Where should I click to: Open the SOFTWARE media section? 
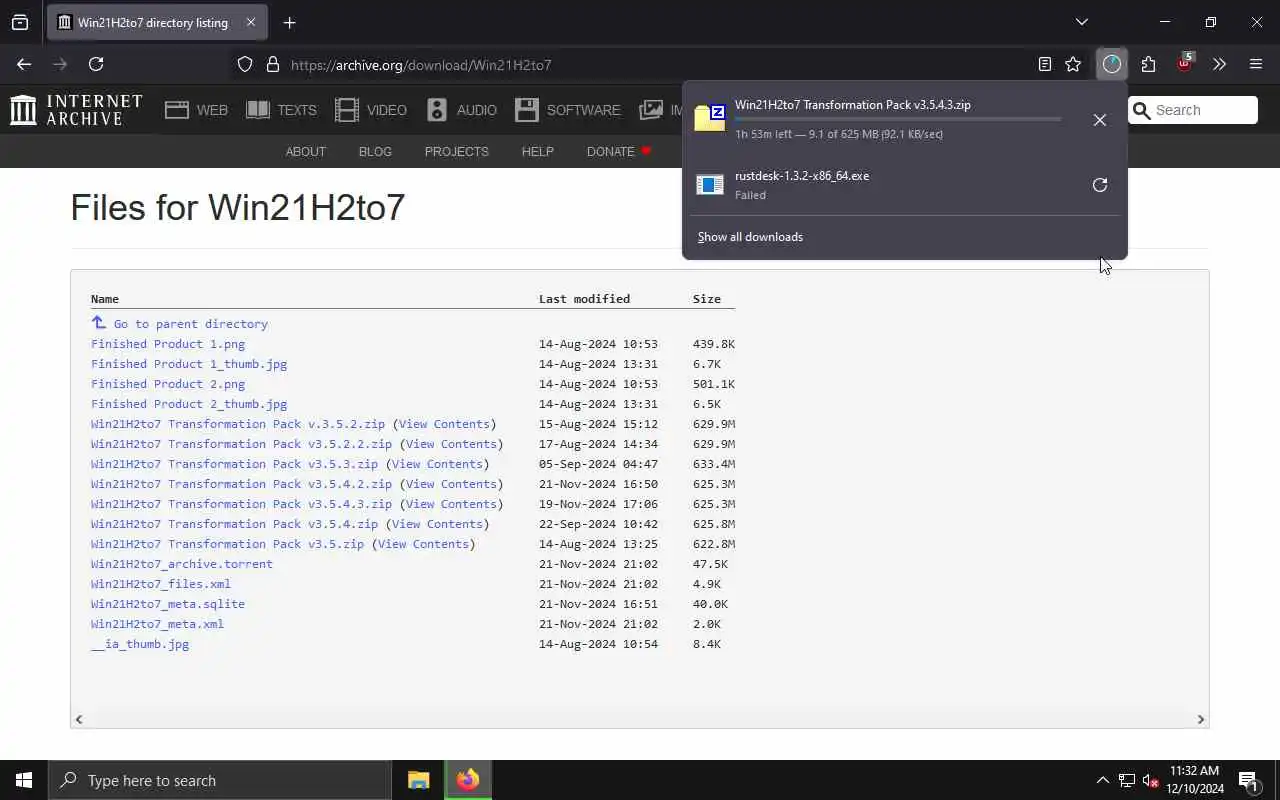[x=568, y=110]
